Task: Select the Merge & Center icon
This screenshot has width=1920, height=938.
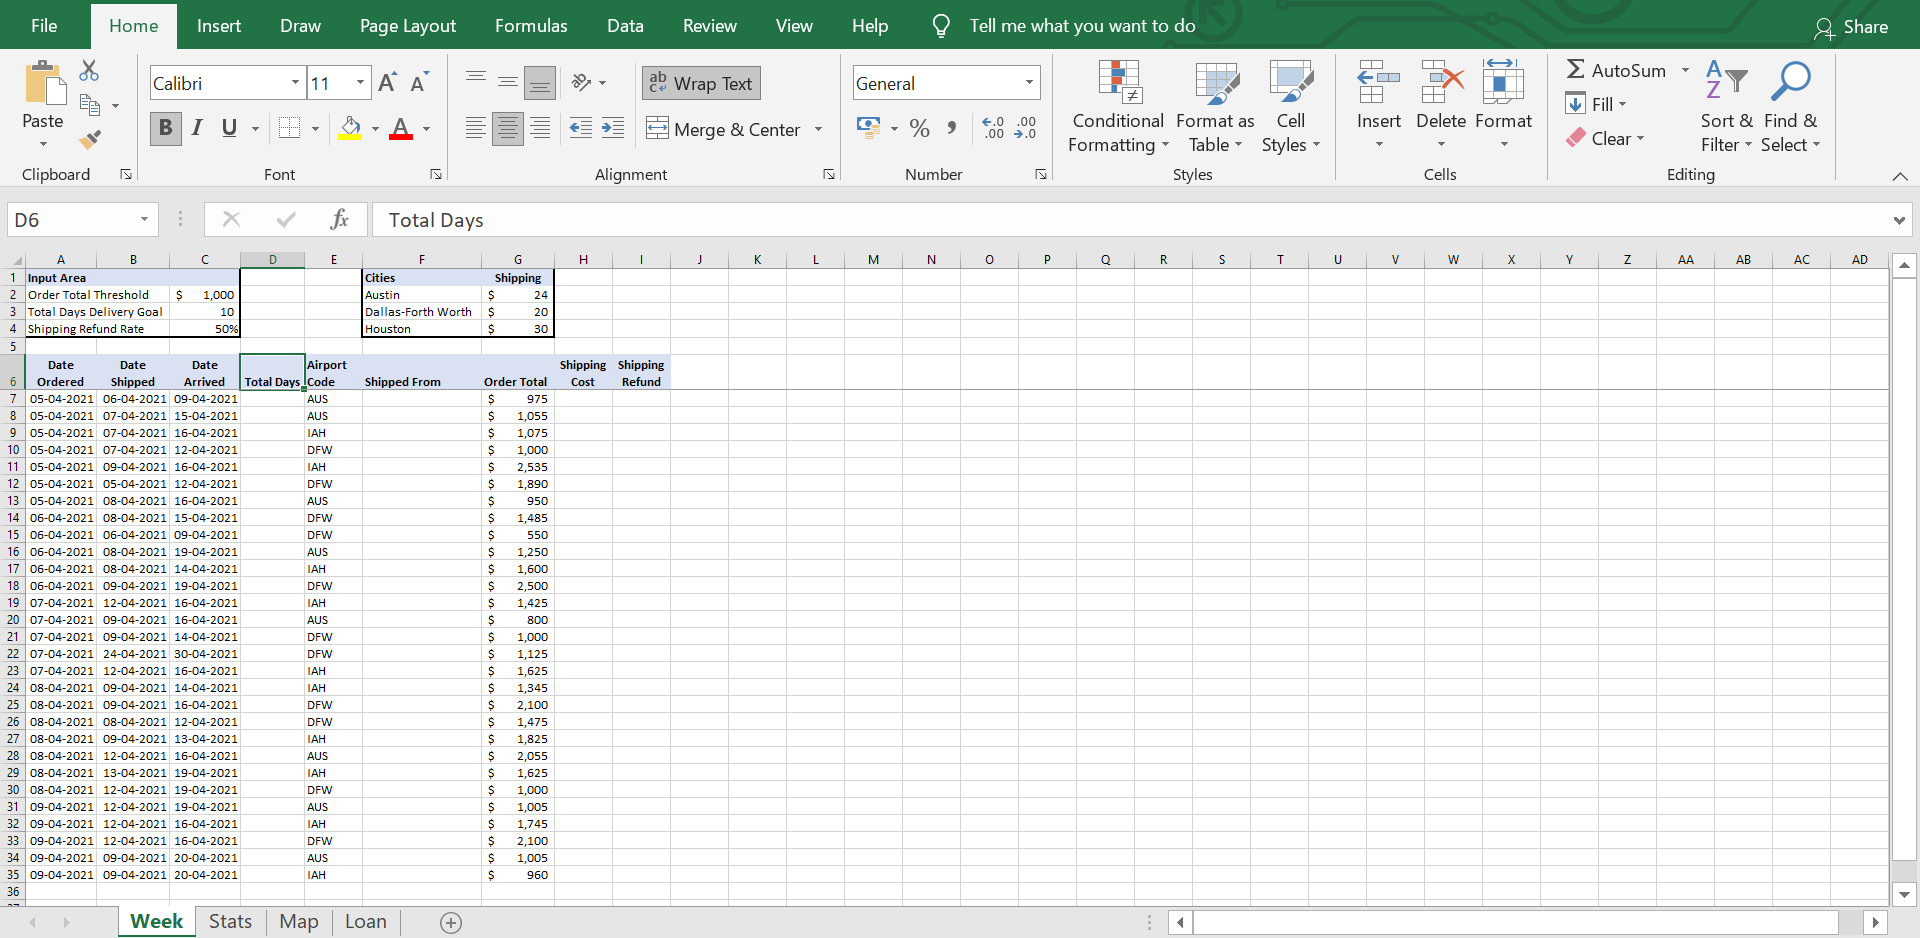Action: click(656, 129)
